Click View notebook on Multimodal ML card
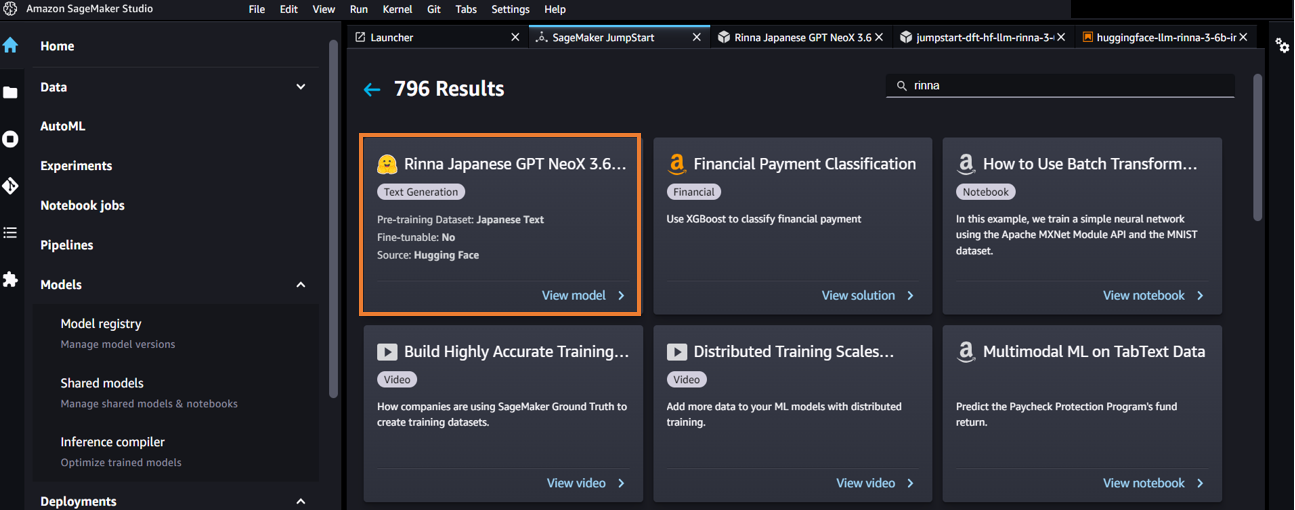1295x510 pixels. click(x=1144, y=484)
